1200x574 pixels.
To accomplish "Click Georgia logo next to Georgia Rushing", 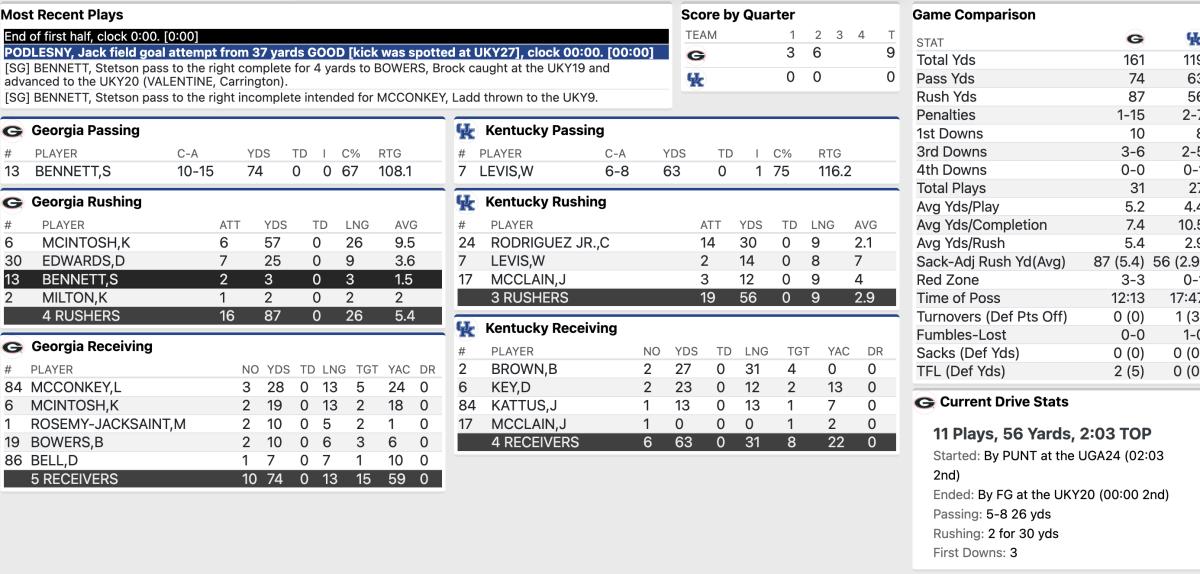I will [13, 202].
